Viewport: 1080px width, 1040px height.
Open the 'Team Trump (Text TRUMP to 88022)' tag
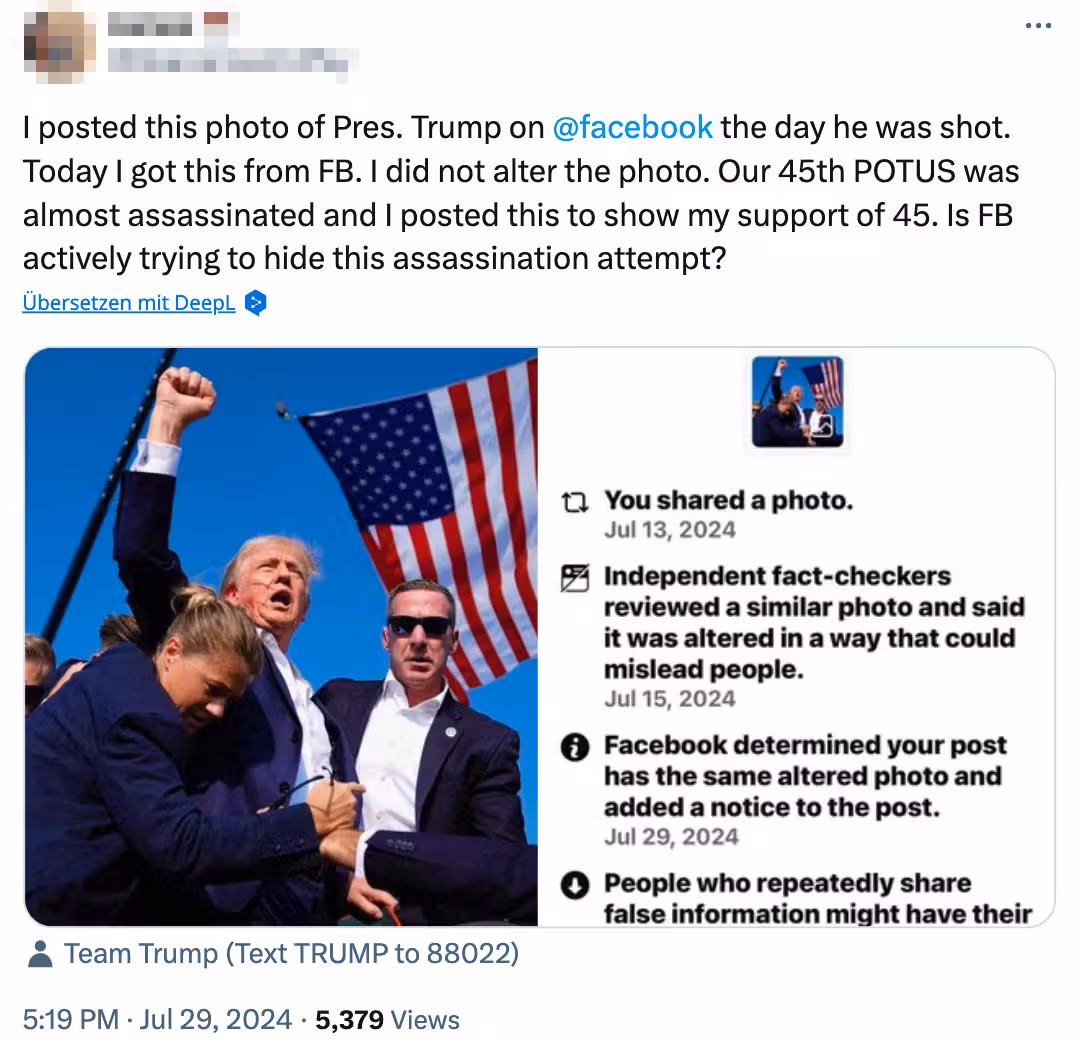coord(291,954)
